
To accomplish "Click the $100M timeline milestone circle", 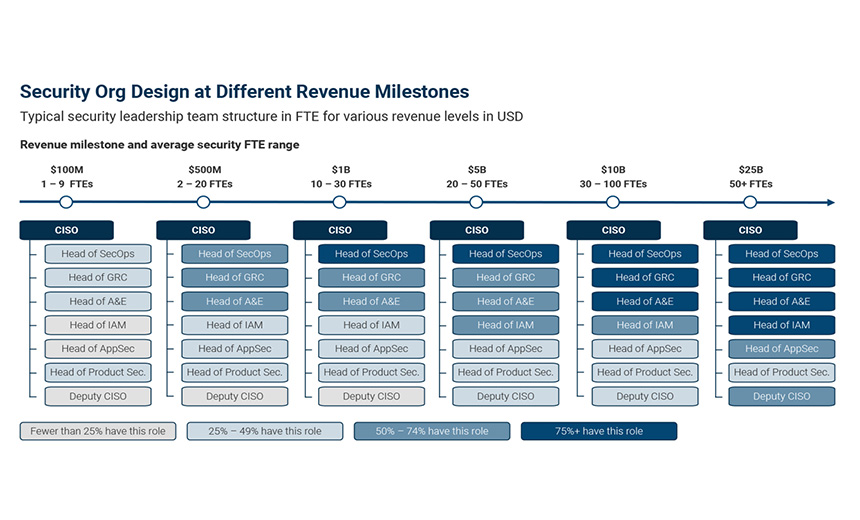I will pos(66,202).
